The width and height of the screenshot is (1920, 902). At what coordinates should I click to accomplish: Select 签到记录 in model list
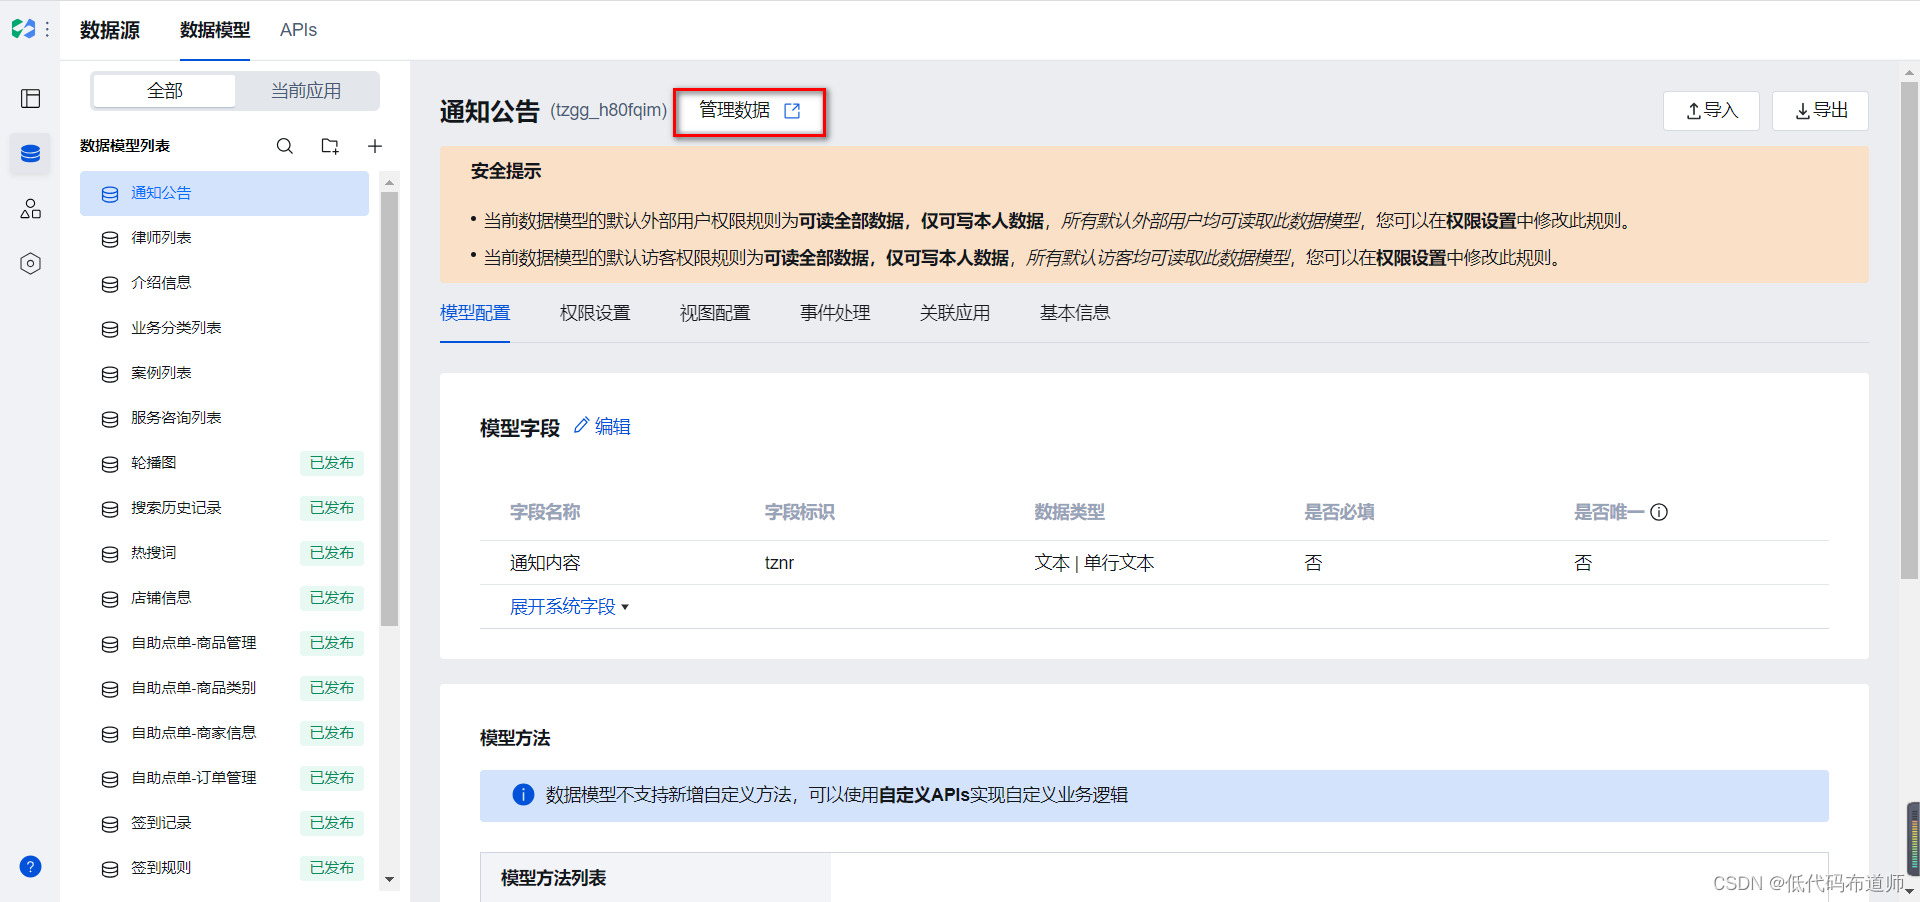click(x=224, y=823)
